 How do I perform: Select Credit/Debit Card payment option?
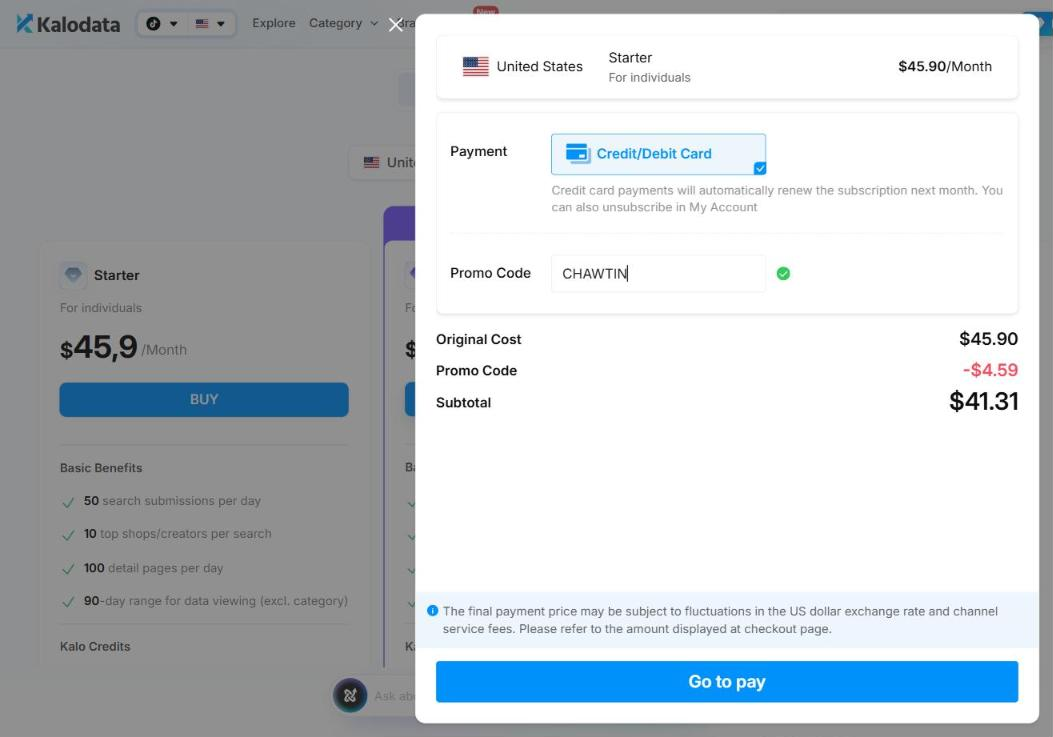pos(658,154)
